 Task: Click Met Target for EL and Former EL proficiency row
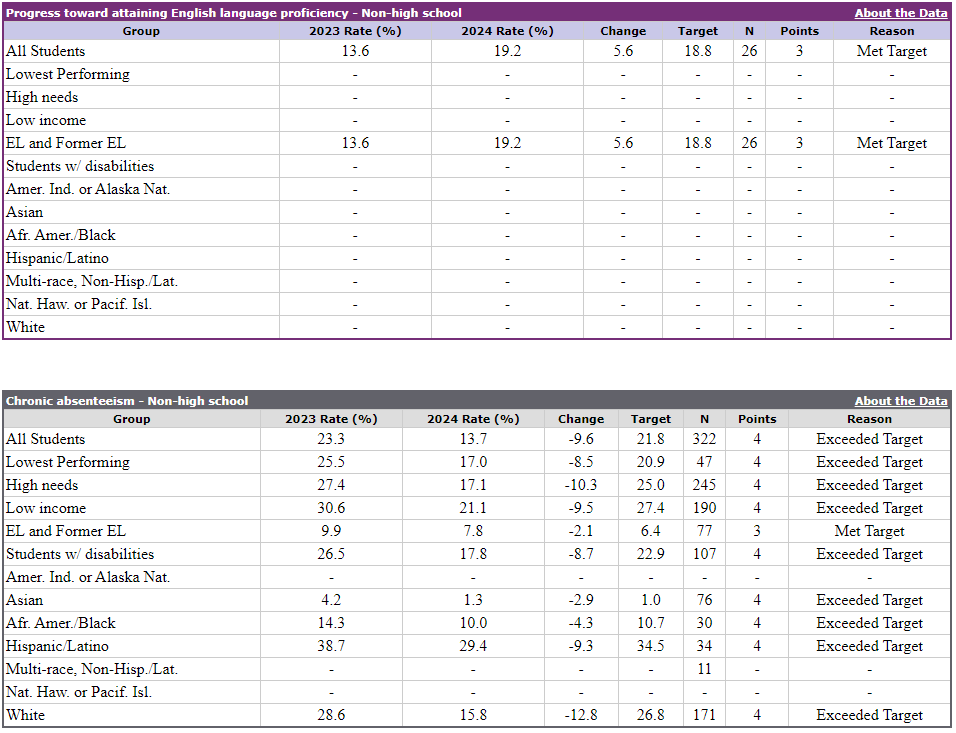pos(891,143)
